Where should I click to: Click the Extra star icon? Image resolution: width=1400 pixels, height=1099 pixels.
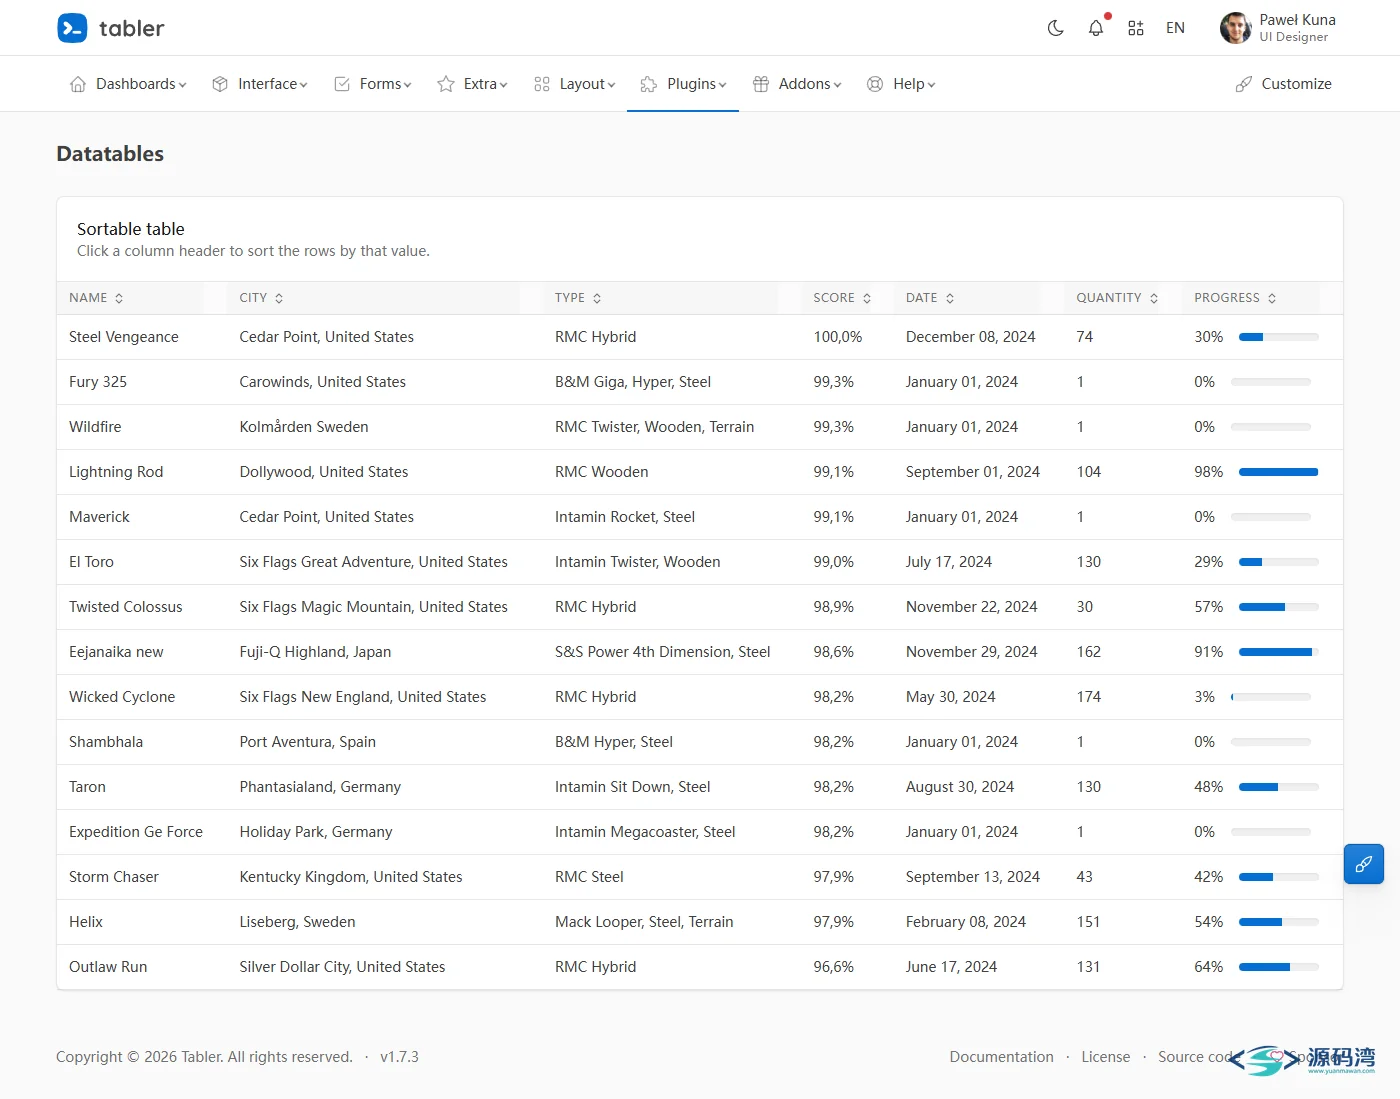pyautogui.click(x=446, y=84)
